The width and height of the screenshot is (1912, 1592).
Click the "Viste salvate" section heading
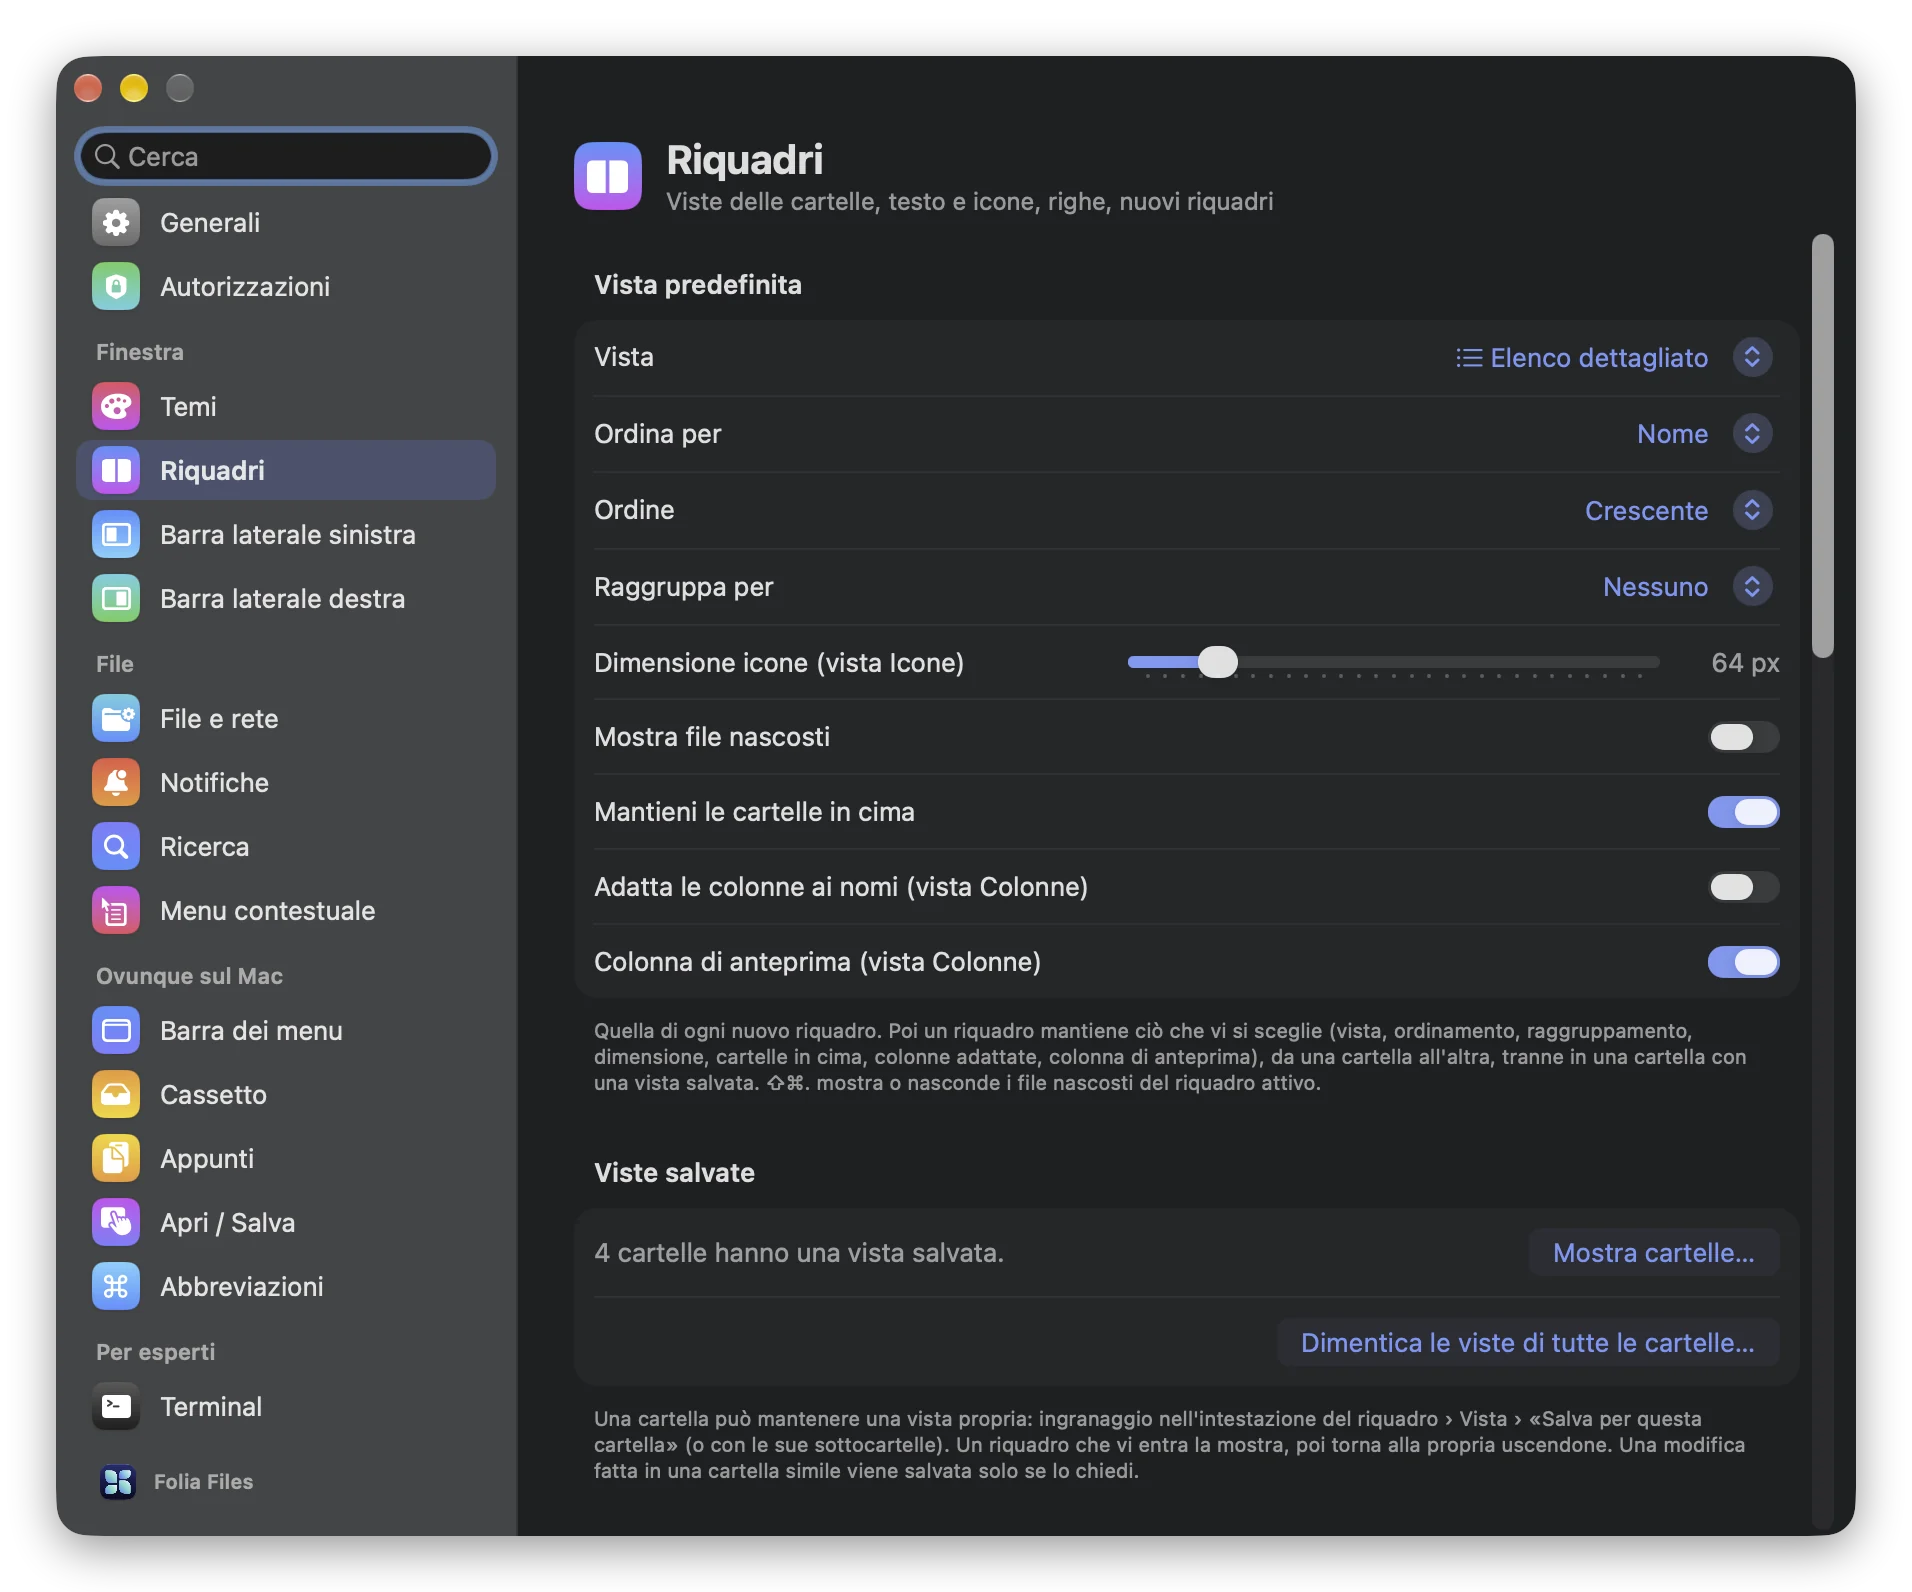pos(674,1173)
